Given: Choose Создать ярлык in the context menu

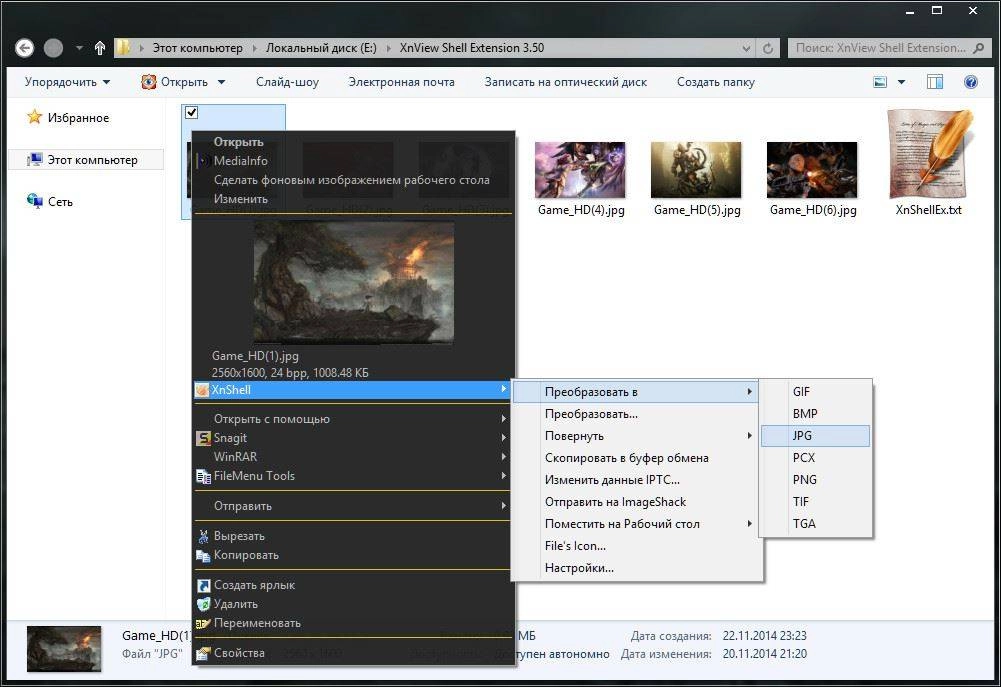Looking at the screenshot, I should click(x=352, y=585).
